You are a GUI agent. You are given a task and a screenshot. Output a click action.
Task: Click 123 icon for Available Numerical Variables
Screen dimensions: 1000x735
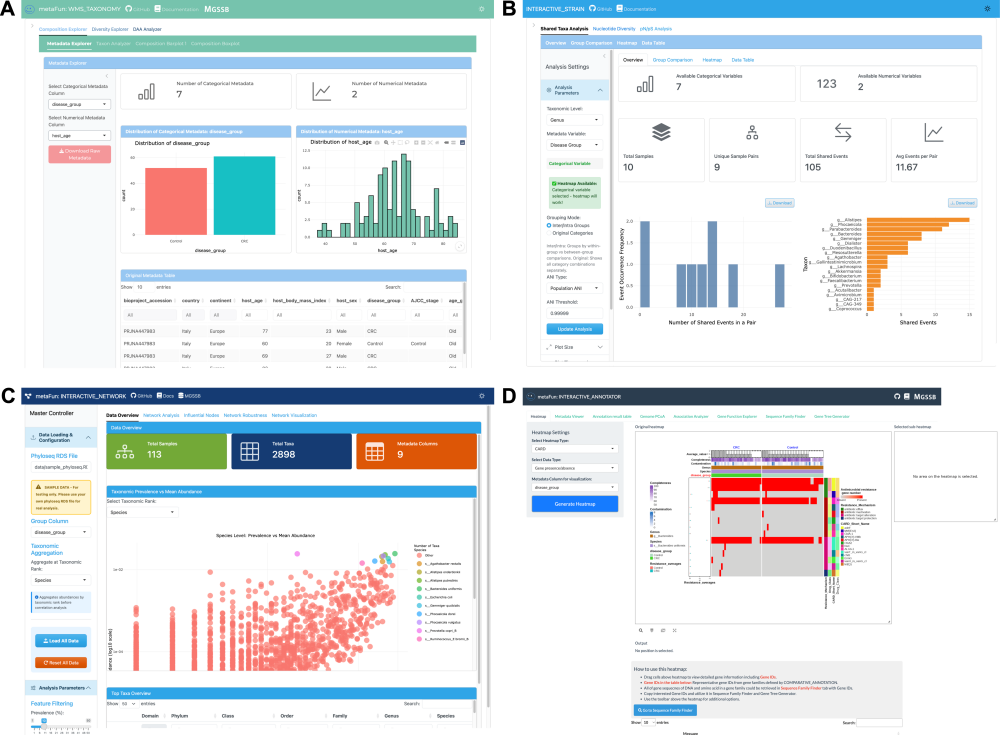(x=827, y=84)
